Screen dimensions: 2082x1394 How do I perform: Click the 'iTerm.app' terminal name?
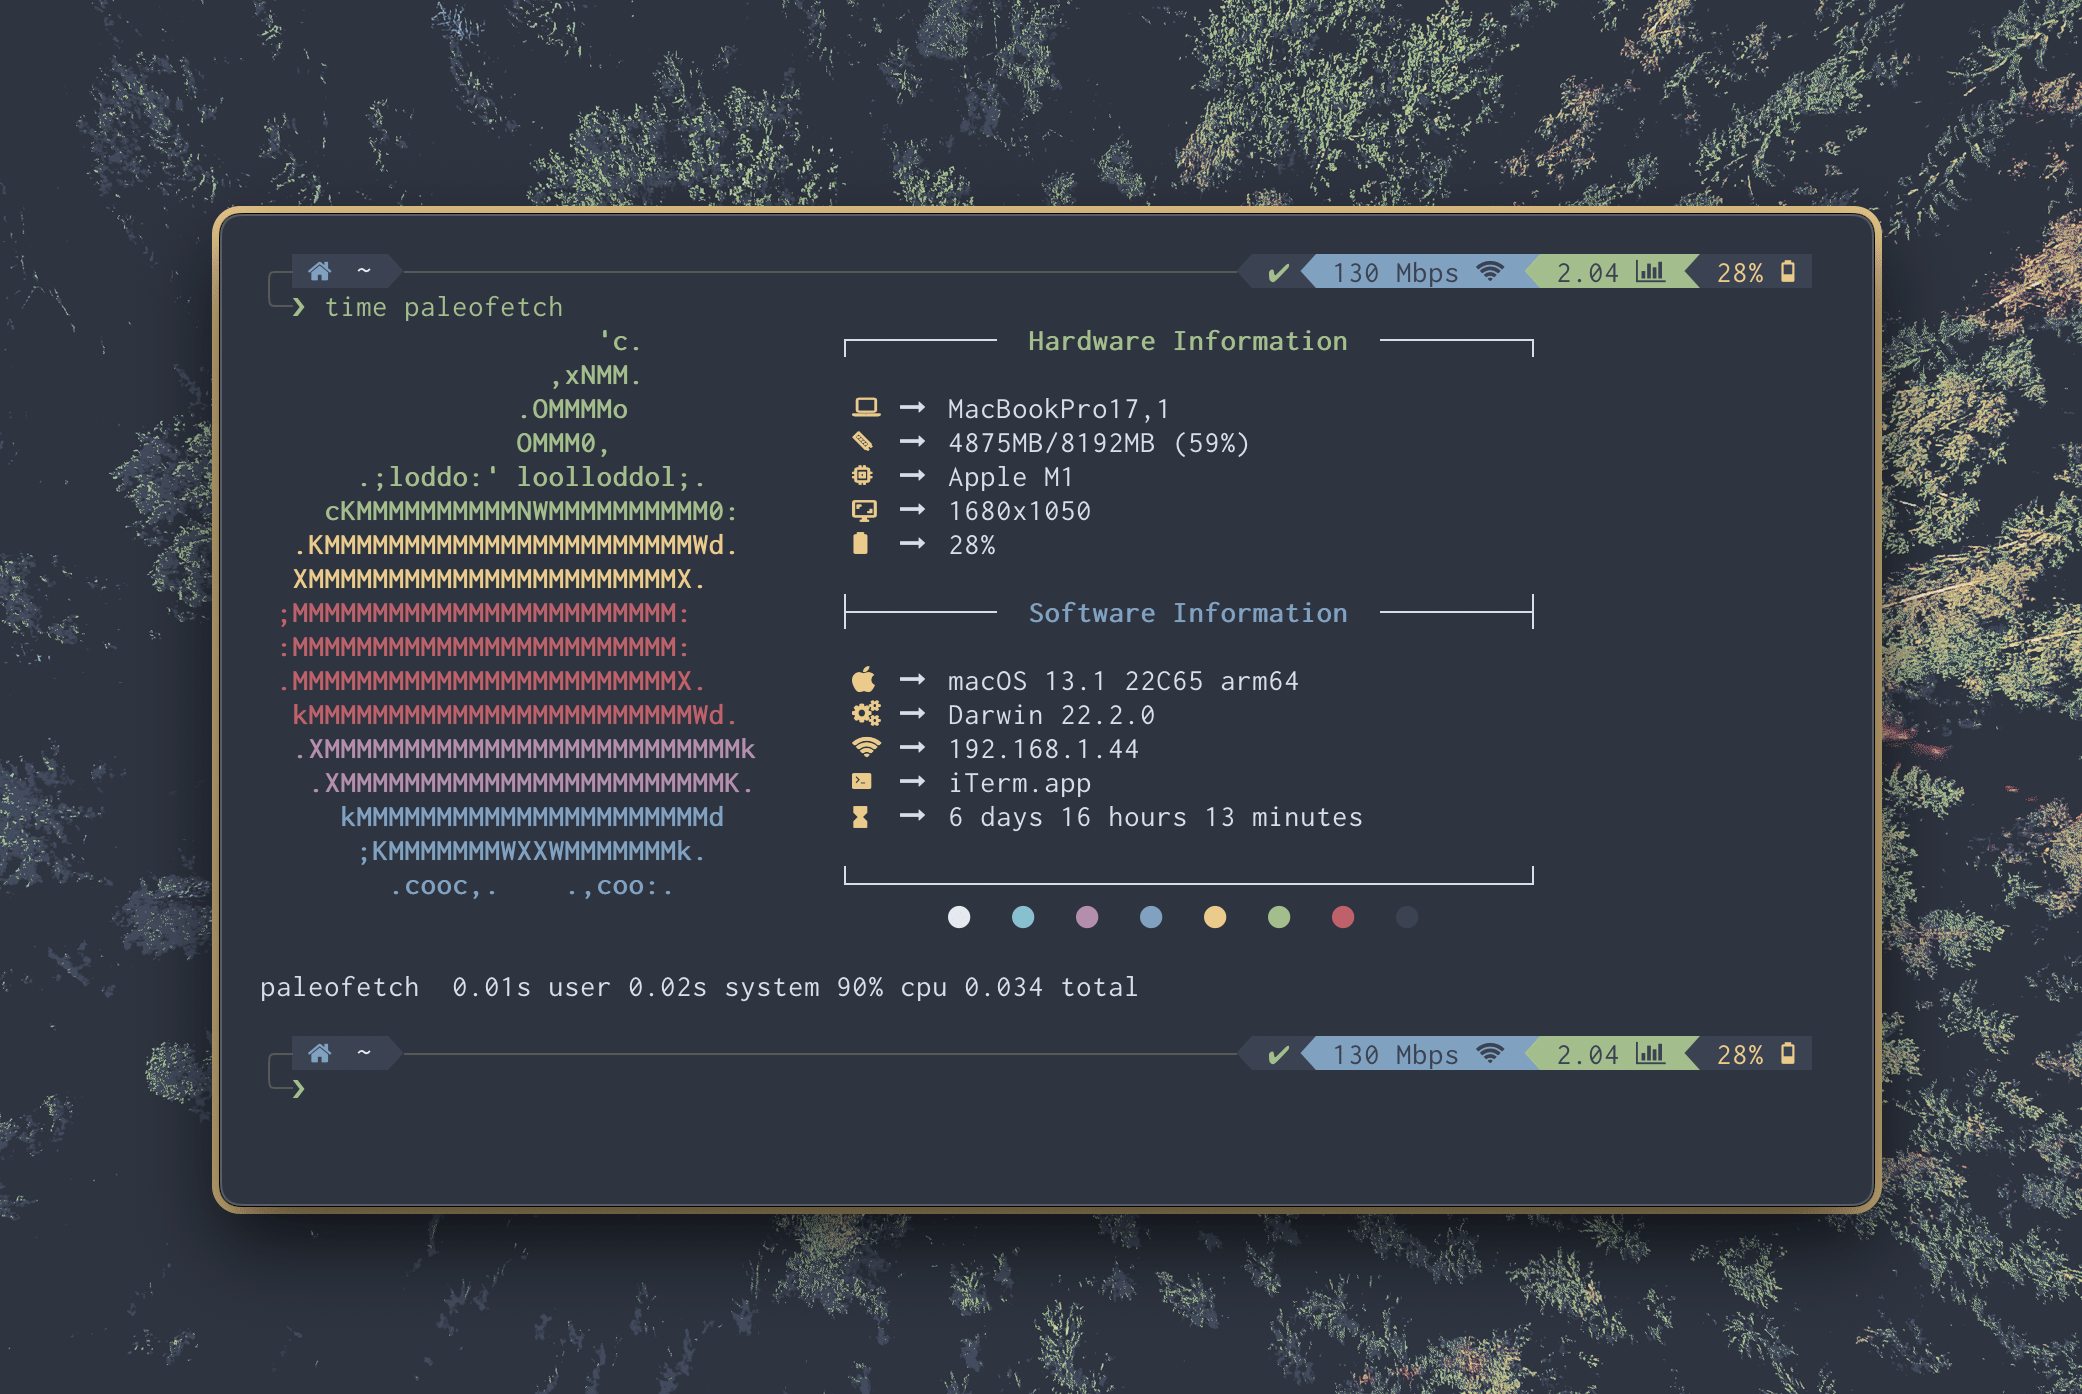pyautogui.click(x=1020, y=783)
